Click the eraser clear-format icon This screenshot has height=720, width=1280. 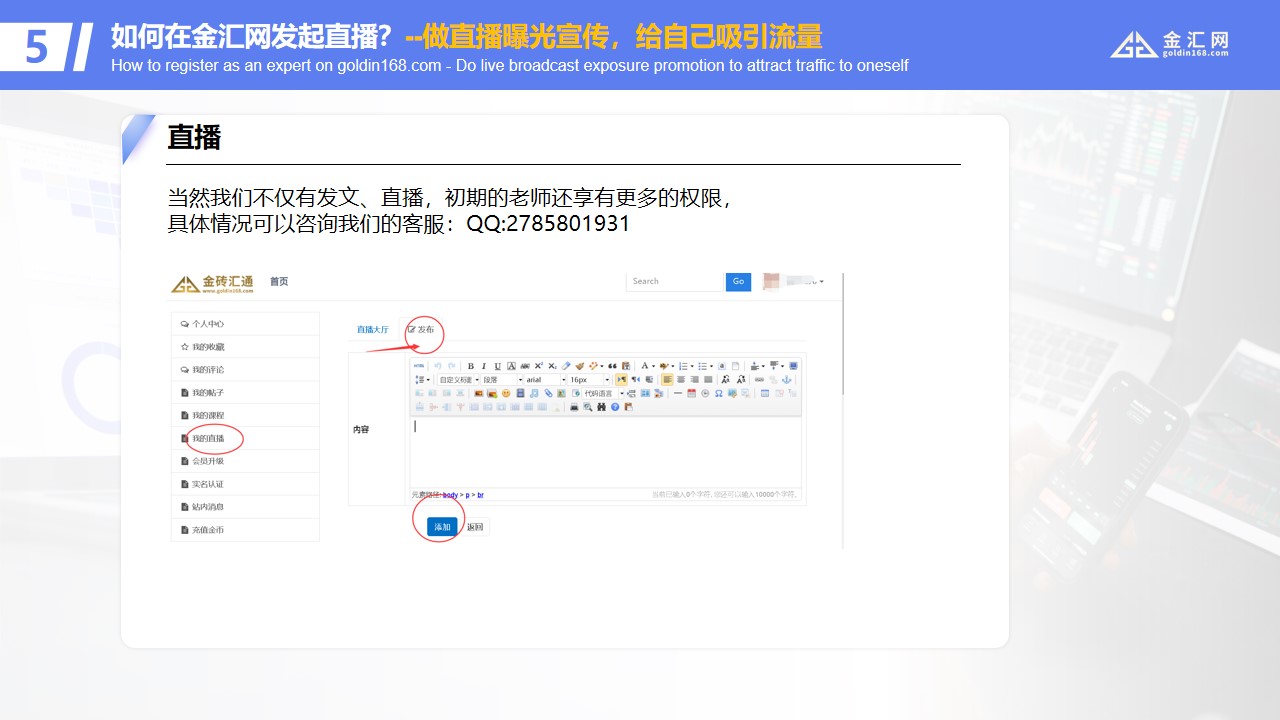566,366
